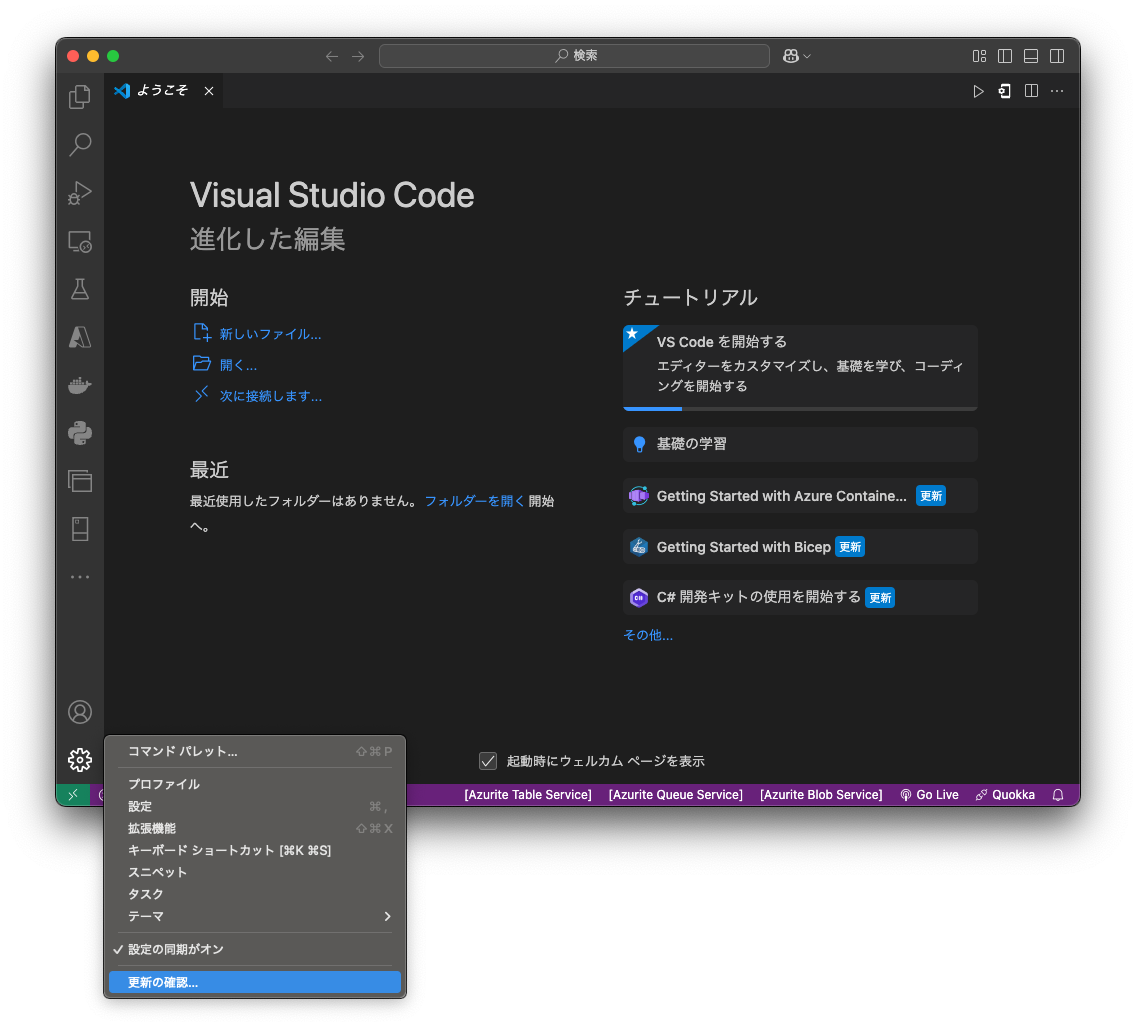Open the Accounts menu icon
1136x1025 pixels.
tap(80, 712)
